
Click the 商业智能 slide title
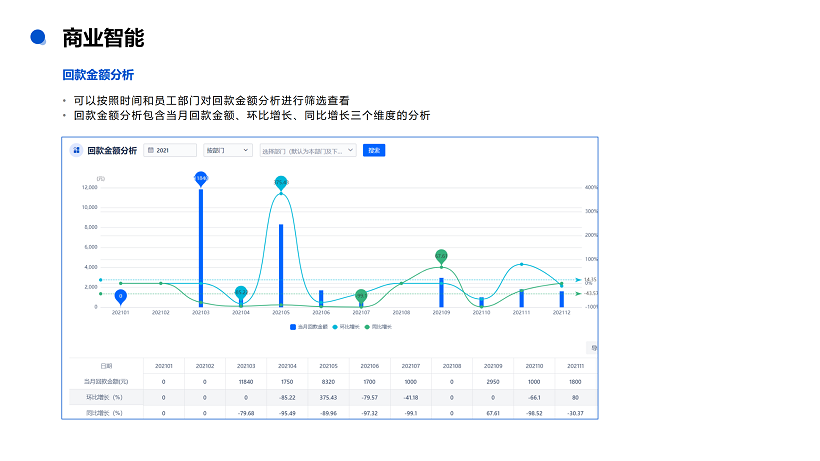104,38
